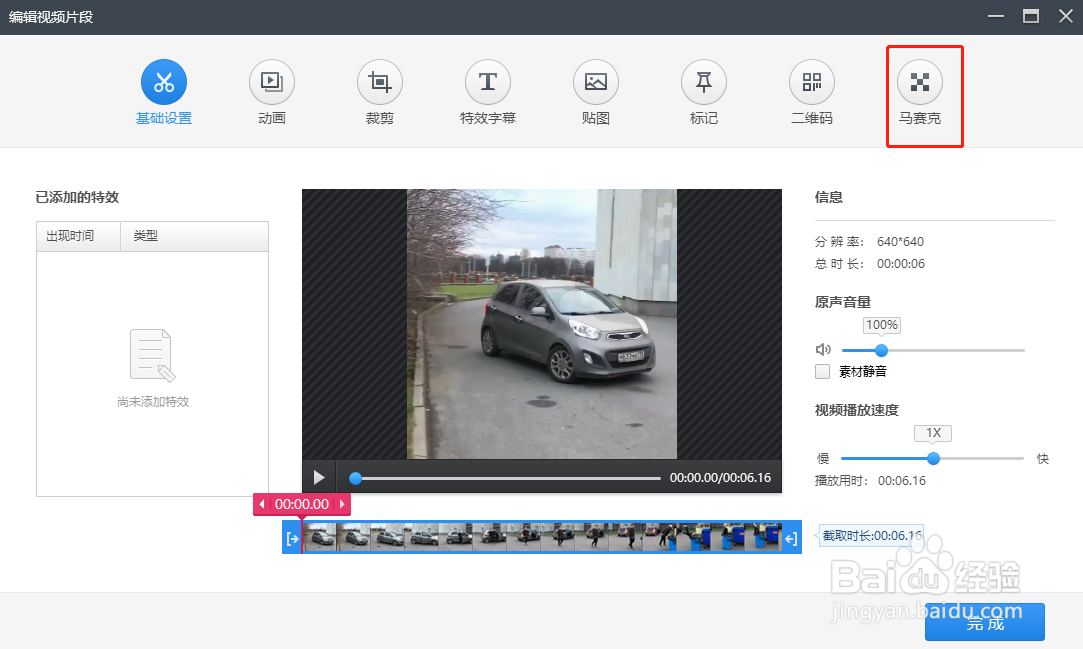Screen dimensions: 1083x649
Task: Open the 二维码 QR code tool
Action: point(812,82)
